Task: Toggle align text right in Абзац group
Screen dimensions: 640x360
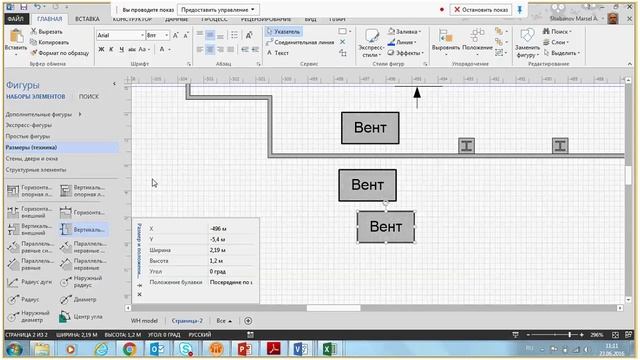Action: point(220,49)
